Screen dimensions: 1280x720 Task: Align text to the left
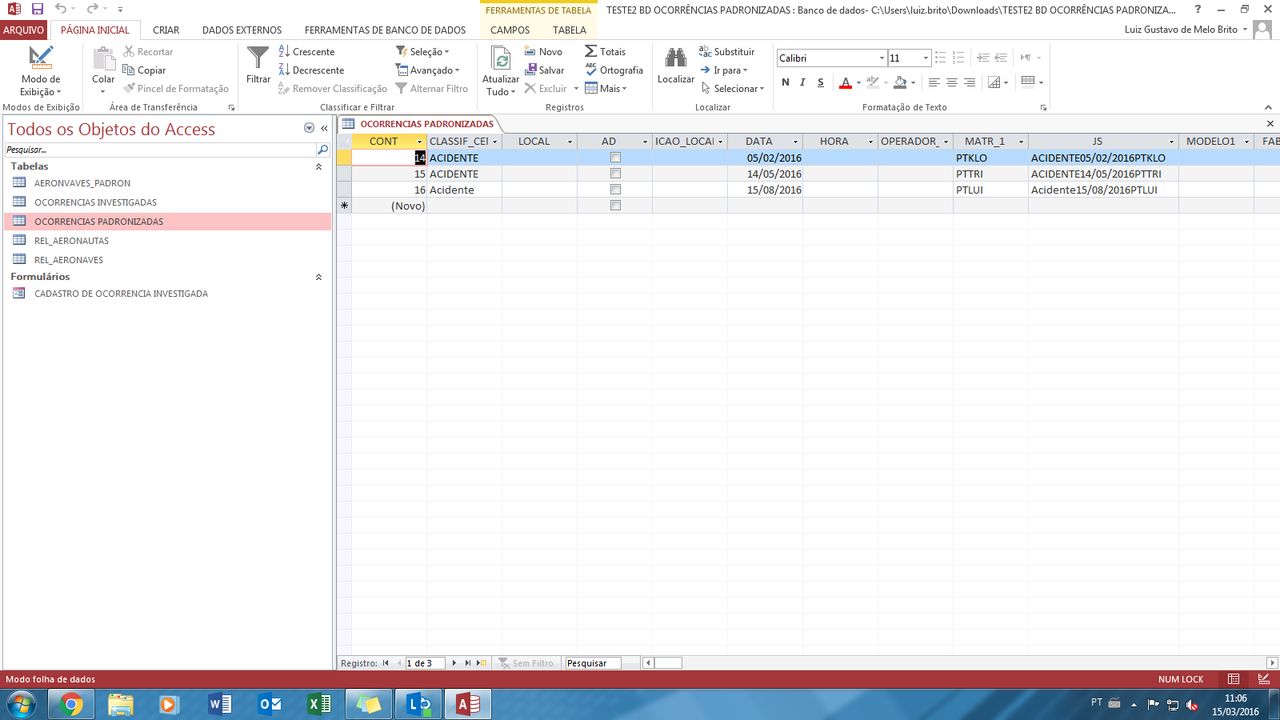(x=934, y=82)
